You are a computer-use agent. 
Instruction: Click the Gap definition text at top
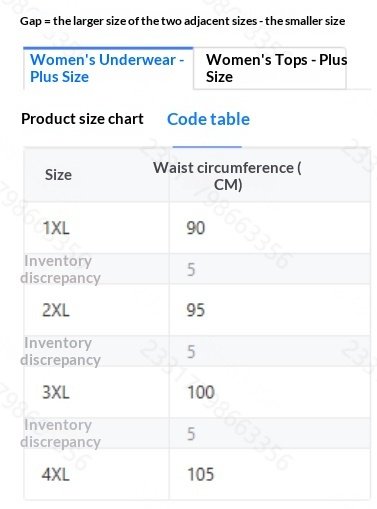[x=182, y=21]
